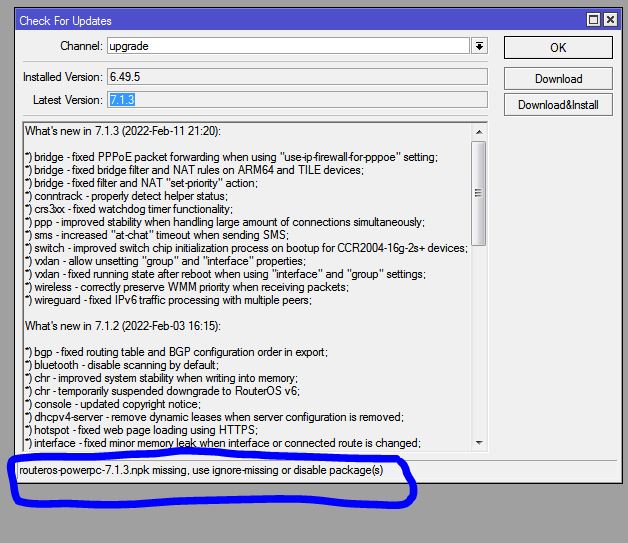Click the bridge "set-priority" action line
The image size is (628, 543).
[141, 183]
